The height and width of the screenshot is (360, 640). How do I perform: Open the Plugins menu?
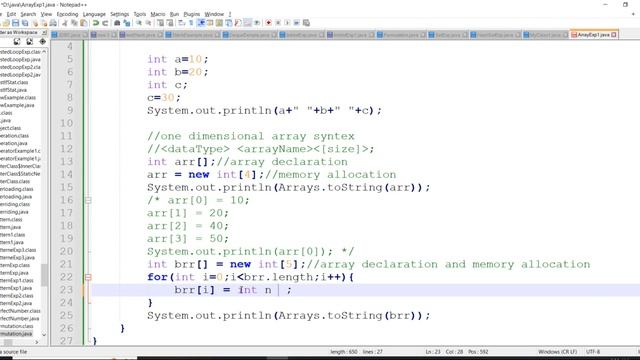[192, 14]
